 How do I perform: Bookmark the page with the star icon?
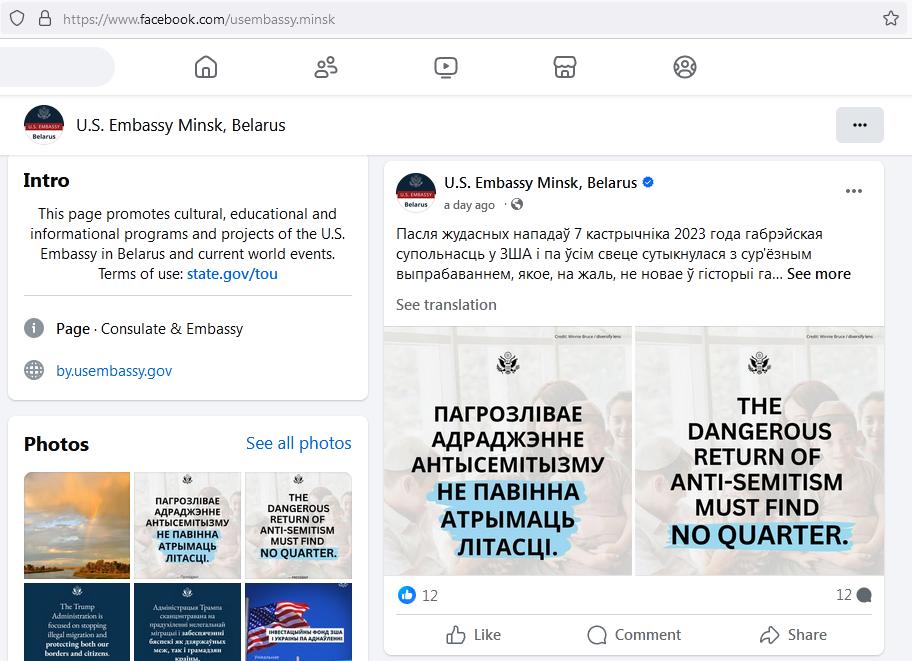(890, 19)
